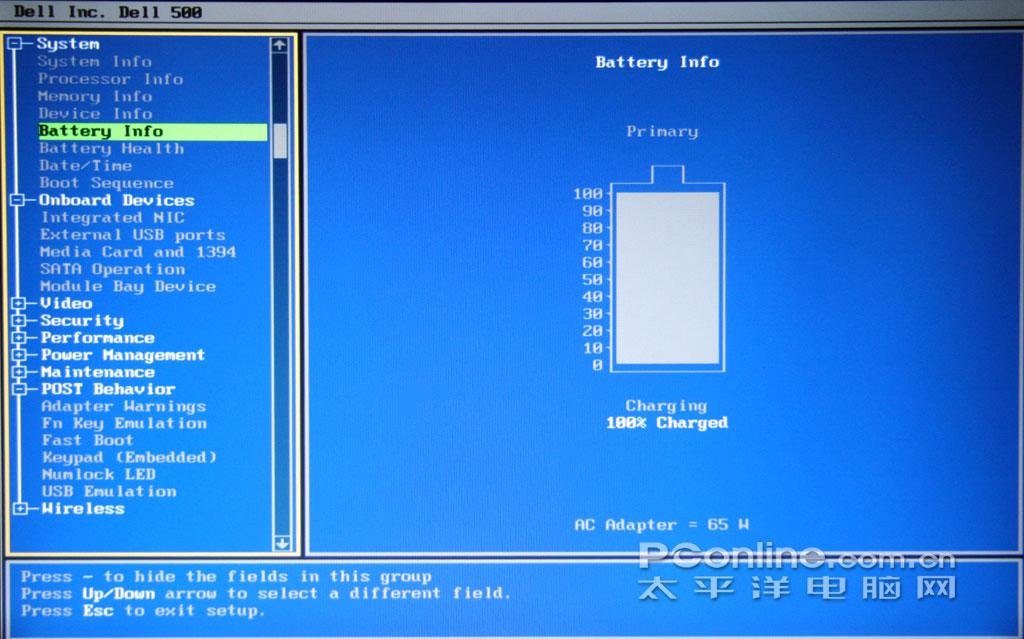Collapse the Onboard Devices group

(16, 200)
